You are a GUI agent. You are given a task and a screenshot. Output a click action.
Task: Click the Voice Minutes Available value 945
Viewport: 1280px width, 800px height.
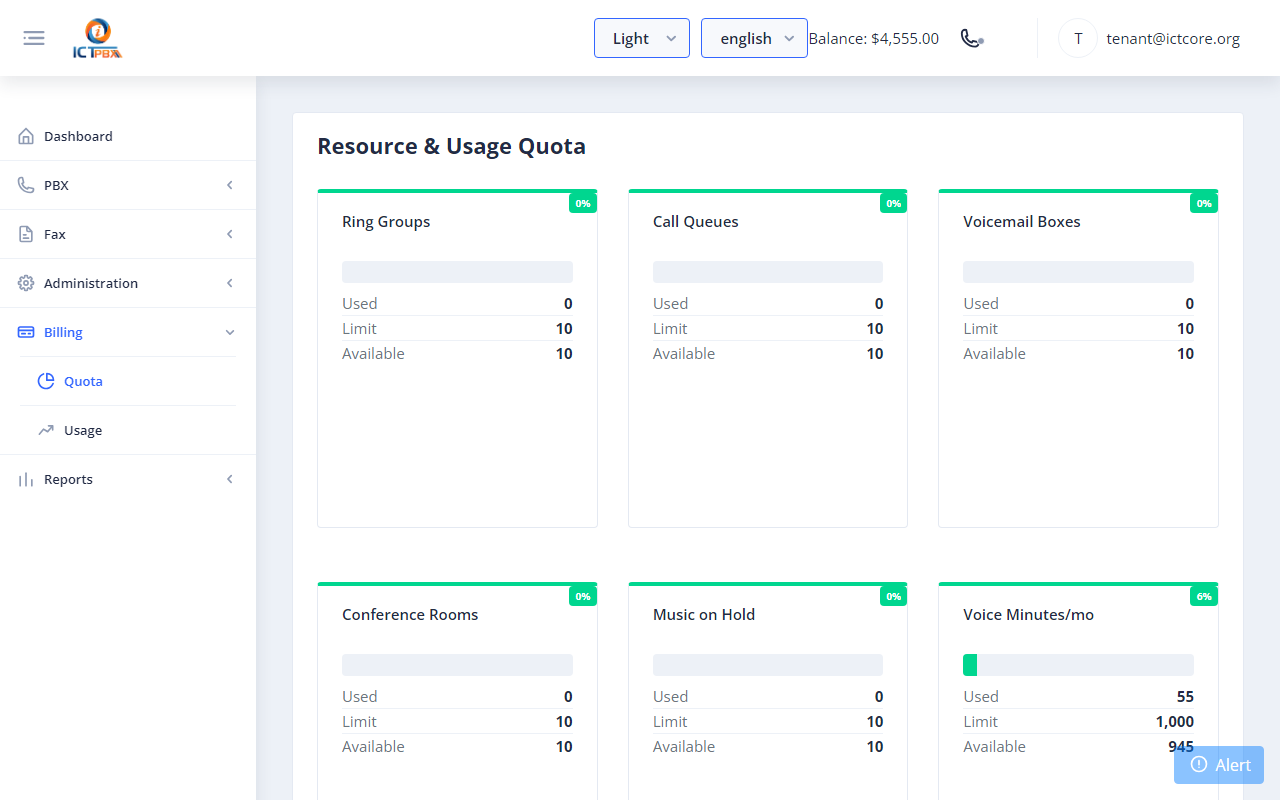[x=1181, y=747]
